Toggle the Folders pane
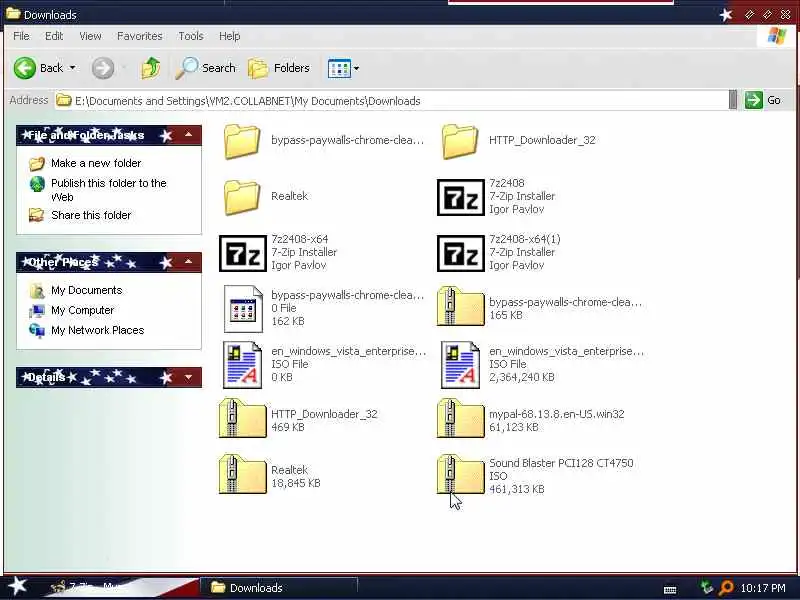 (279, 68)
